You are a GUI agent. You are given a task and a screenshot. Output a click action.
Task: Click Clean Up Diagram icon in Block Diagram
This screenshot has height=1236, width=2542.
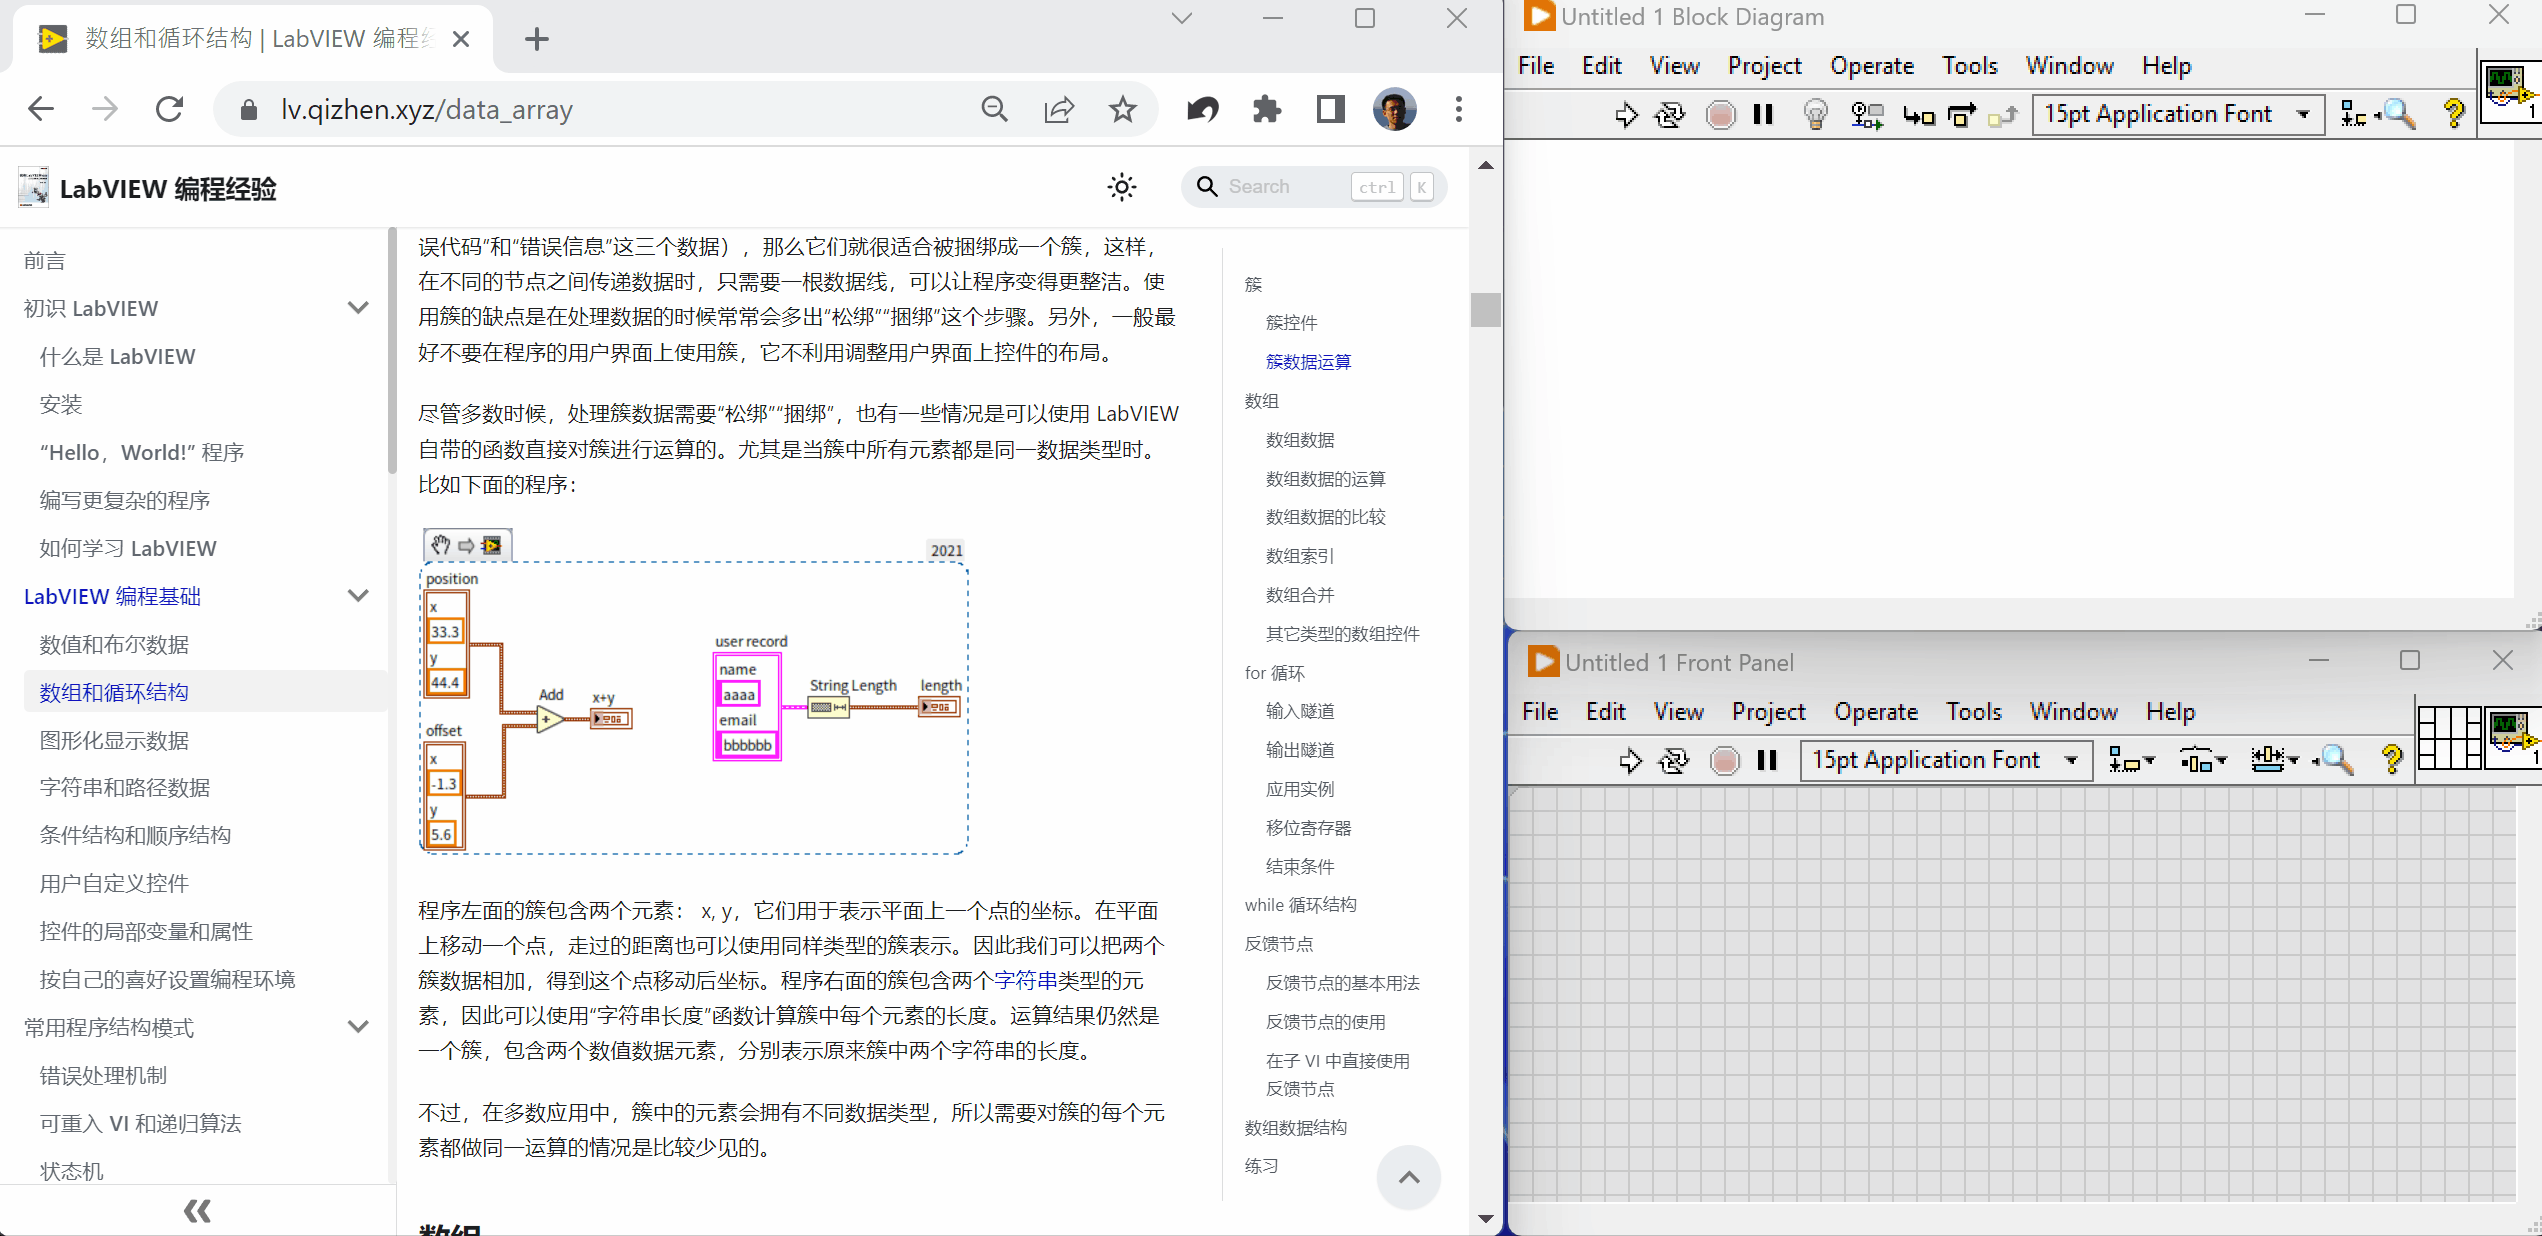pos(2353,115)
